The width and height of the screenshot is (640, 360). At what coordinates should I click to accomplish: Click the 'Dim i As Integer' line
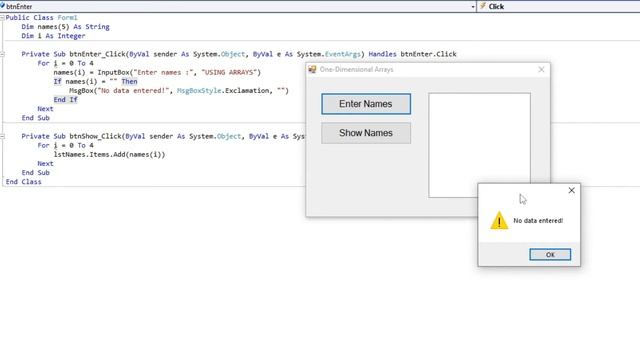coord(53,36)
